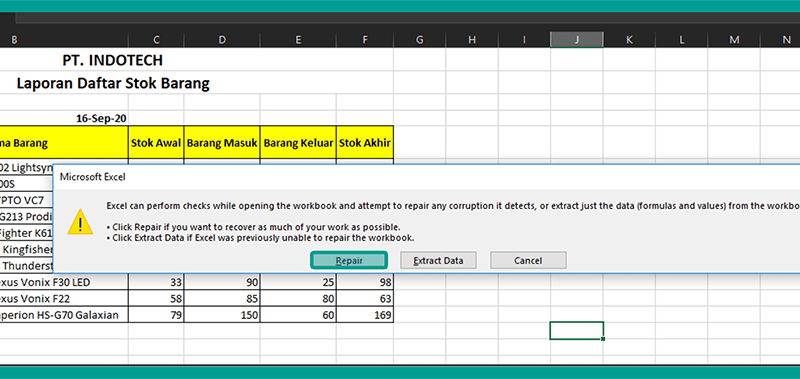The image size is (800, 379).
Task: Click Stok Awal value 58
Action: (x=156, y=298)
